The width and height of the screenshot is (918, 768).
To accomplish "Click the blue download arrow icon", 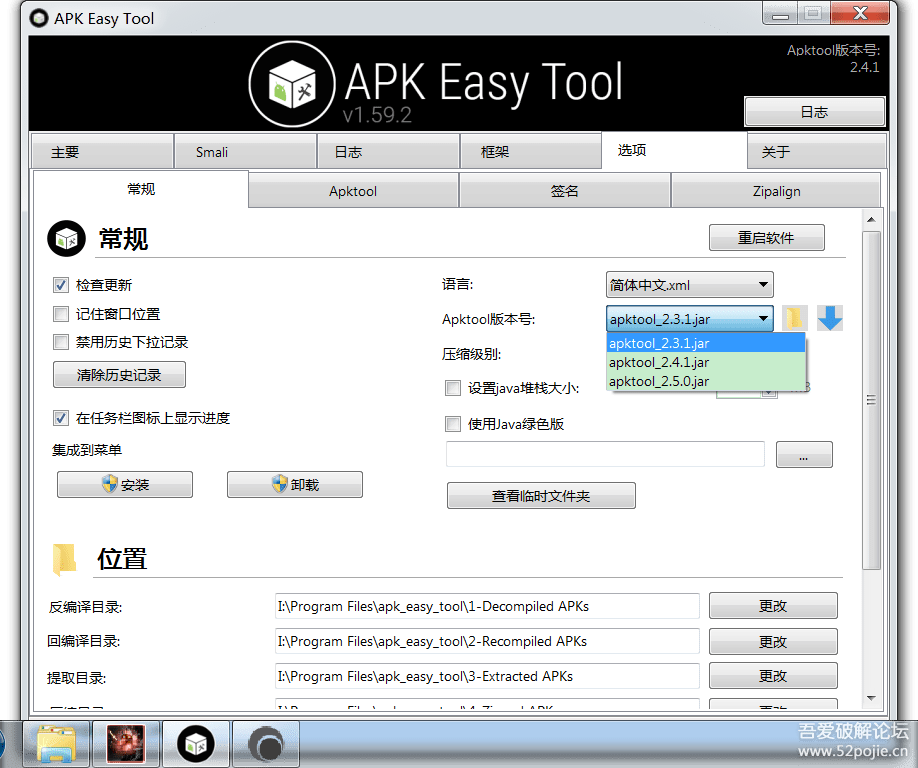I will (830, 318).
